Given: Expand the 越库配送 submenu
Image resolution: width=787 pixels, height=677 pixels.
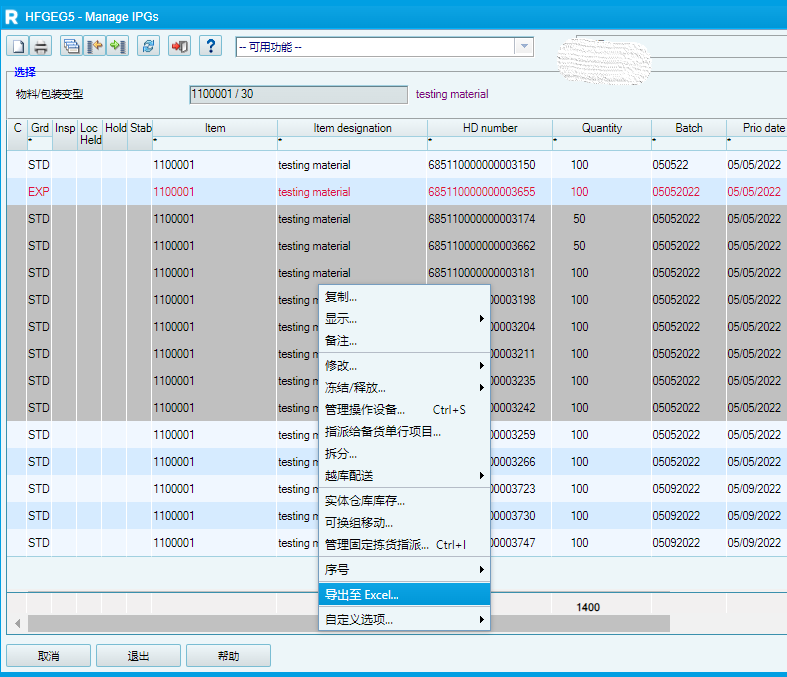Looking at the screenshot, I should coord(405,476).
